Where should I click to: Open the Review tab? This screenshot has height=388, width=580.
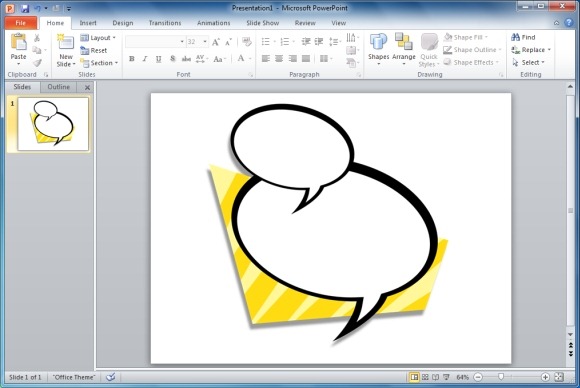click(x=305, y=23)
